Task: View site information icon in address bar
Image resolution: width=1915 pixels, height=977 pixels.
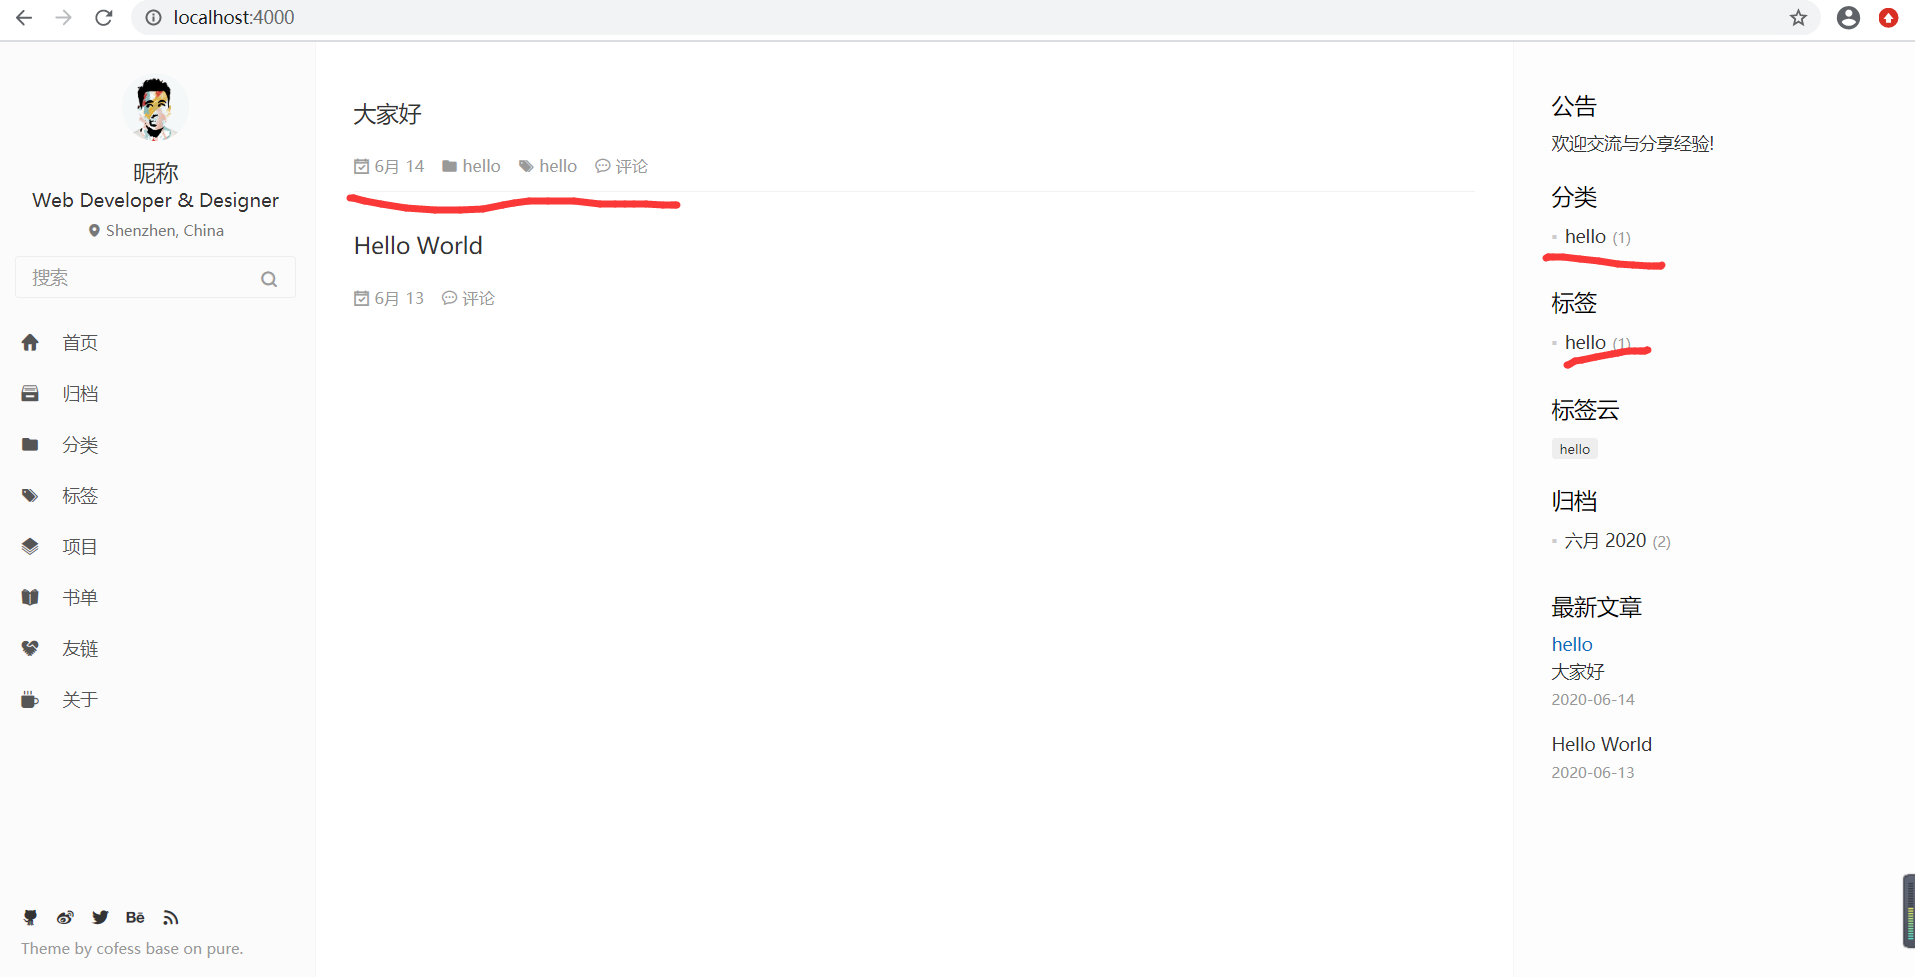Action: (x=153, y=18)
